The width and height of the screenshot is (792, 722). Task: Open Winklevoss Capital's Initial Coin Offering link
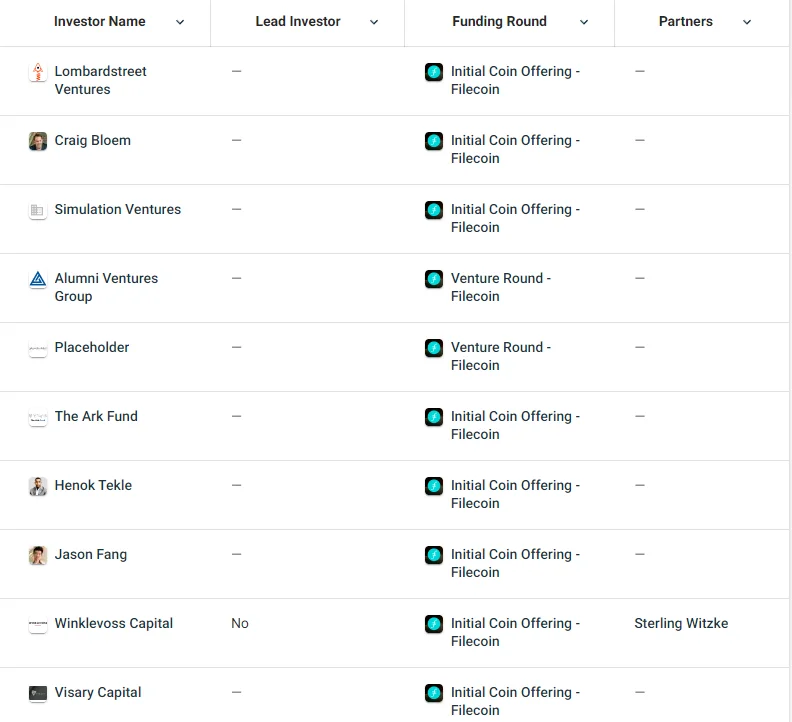(x=515, y=632)
